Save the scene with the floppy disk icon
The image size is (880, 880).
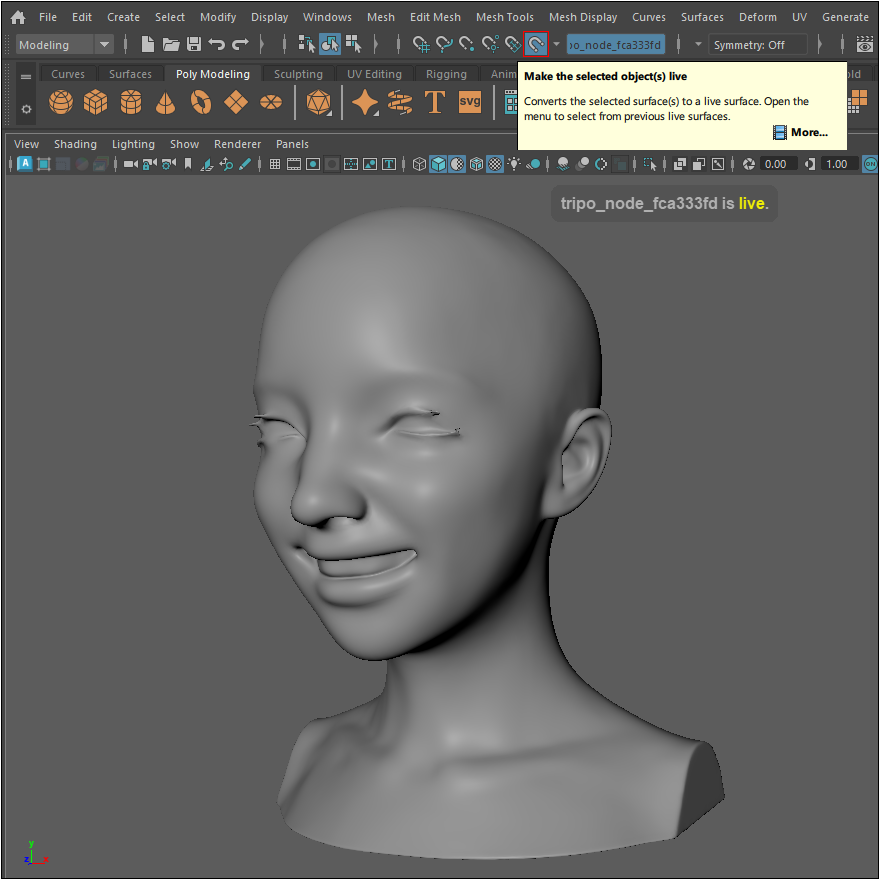point(194,44)
